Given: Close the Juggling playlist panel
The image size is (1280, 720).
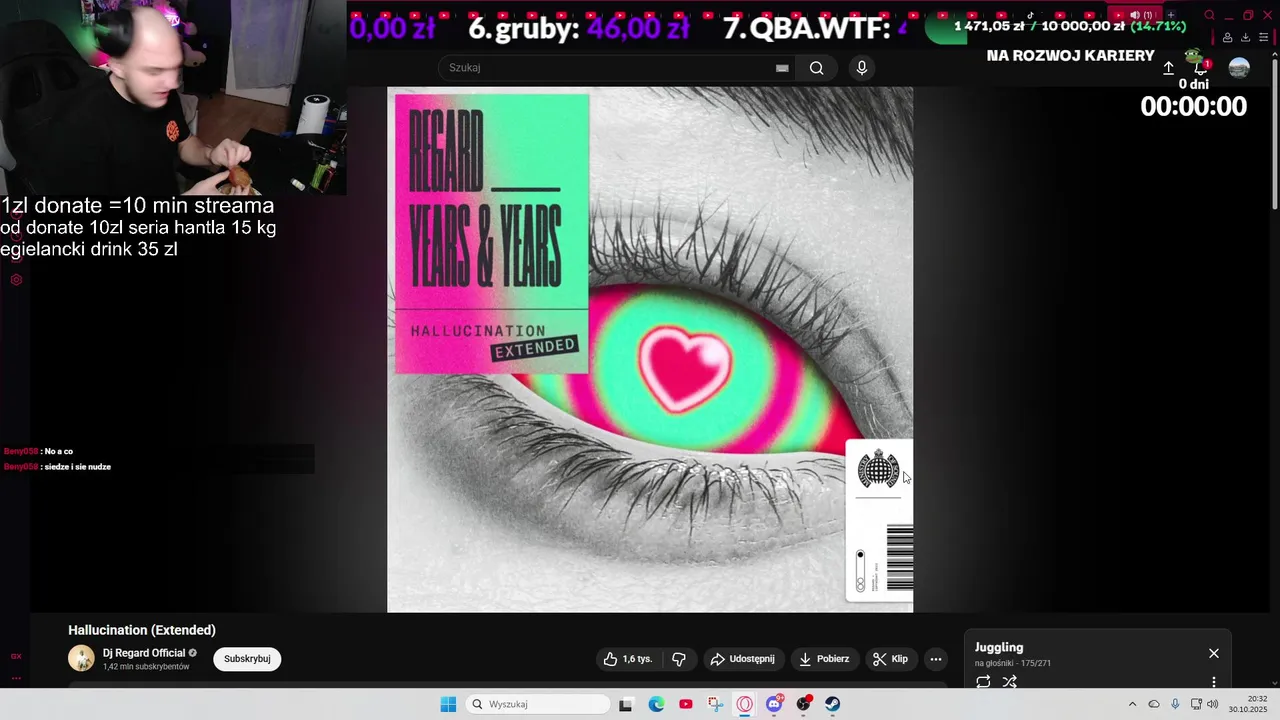Looking at the screenshot, I should coord(1214,653).
